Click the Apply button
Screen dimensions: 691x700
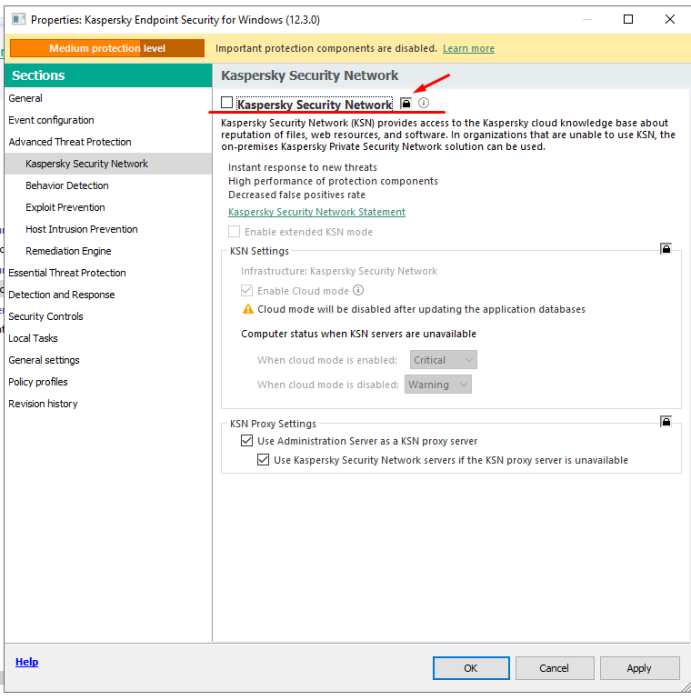click(639, 668)
